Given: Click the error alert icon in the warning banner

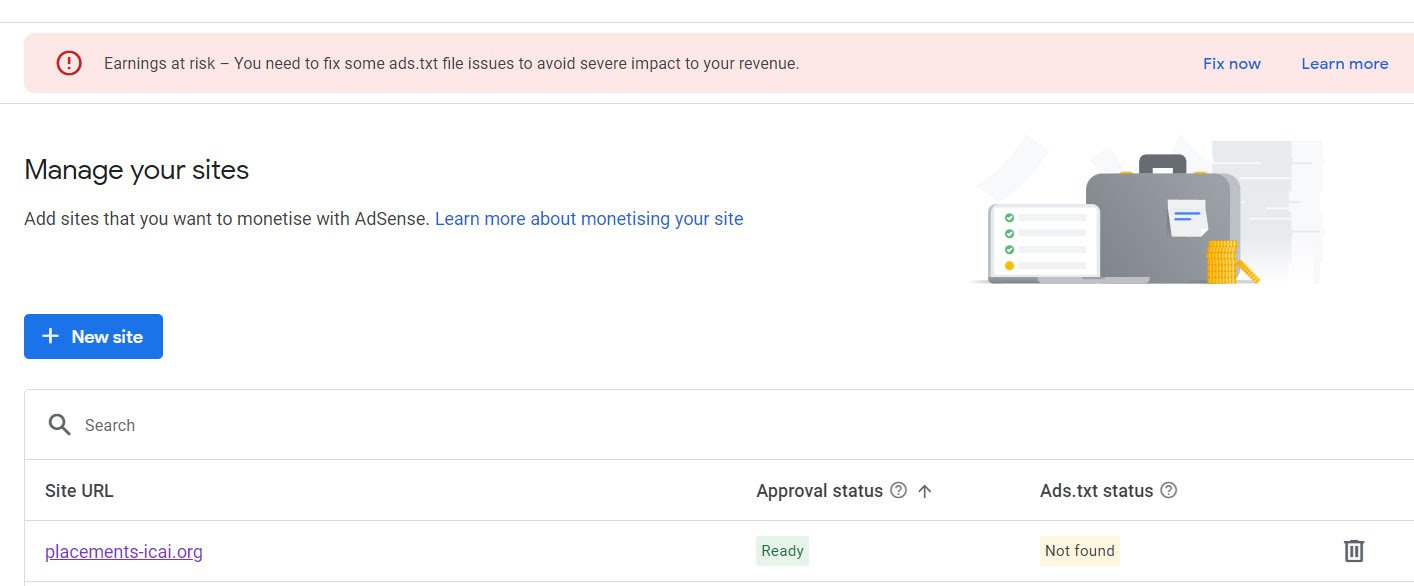Looking at the screenshot, I should (68, 62).
